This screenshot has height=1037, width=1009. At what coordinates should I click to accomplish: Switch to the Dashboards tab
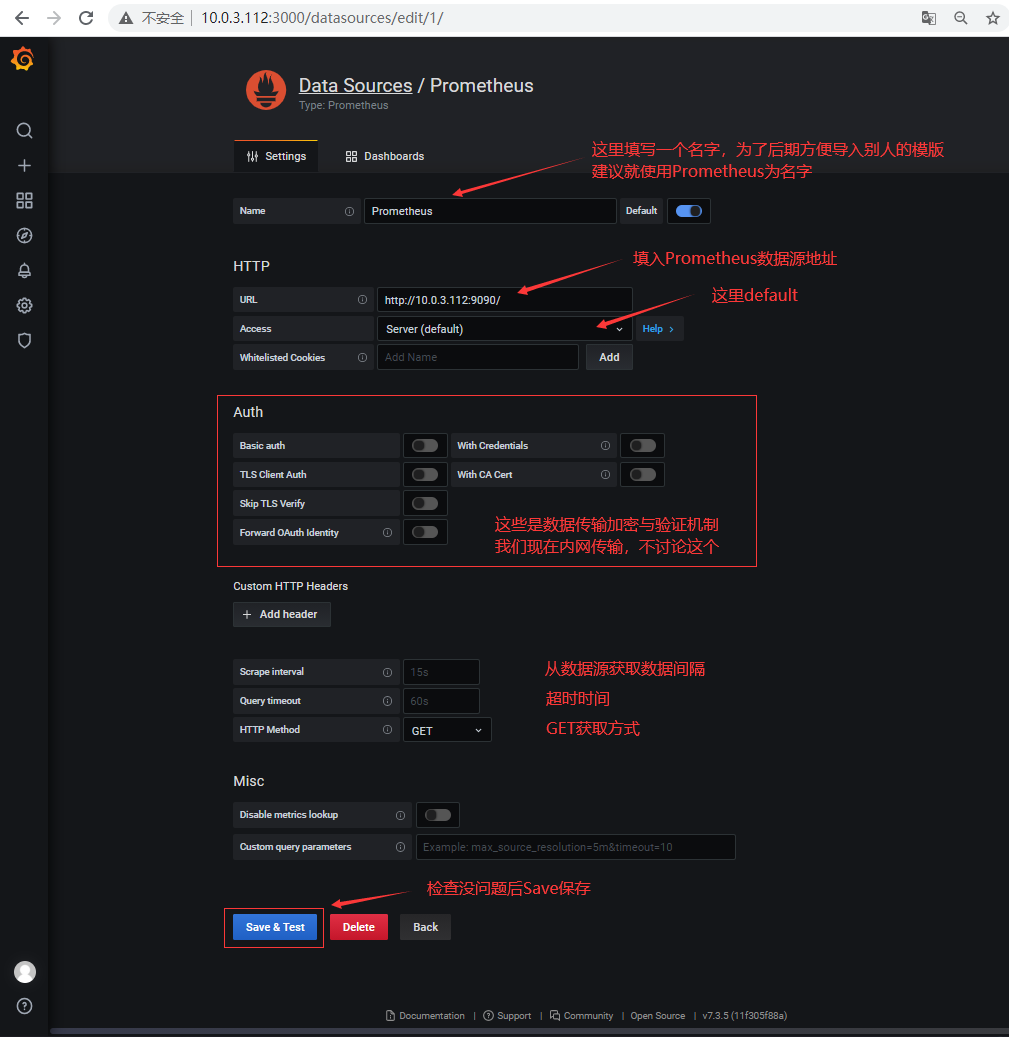385,156
